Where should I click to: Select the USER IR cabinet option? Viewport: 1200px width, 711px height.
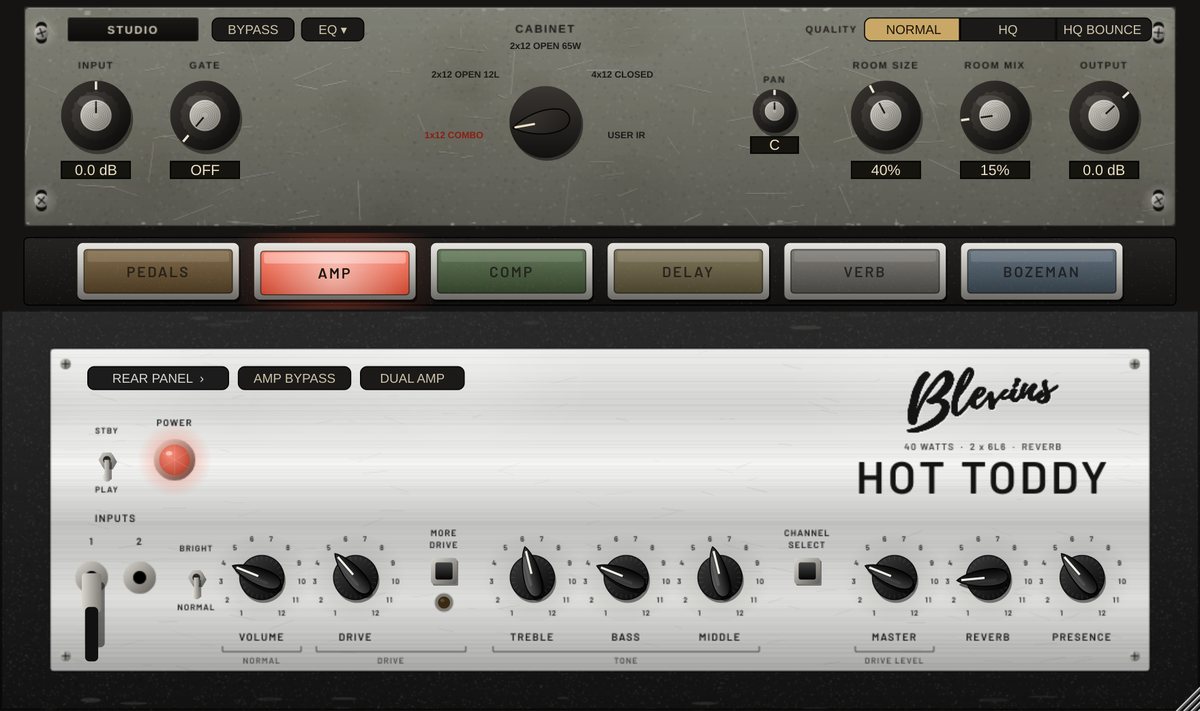(626, 135)
